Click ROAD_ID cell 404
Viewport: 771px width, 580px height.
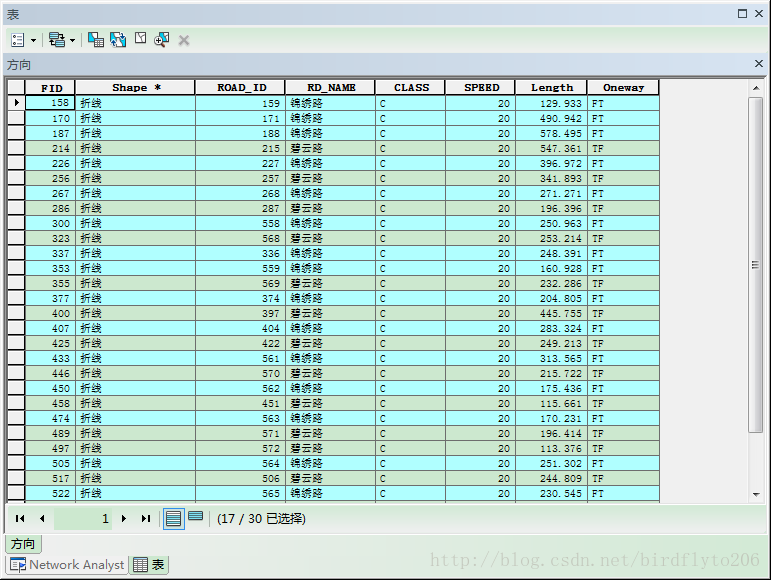pos(240,328)
